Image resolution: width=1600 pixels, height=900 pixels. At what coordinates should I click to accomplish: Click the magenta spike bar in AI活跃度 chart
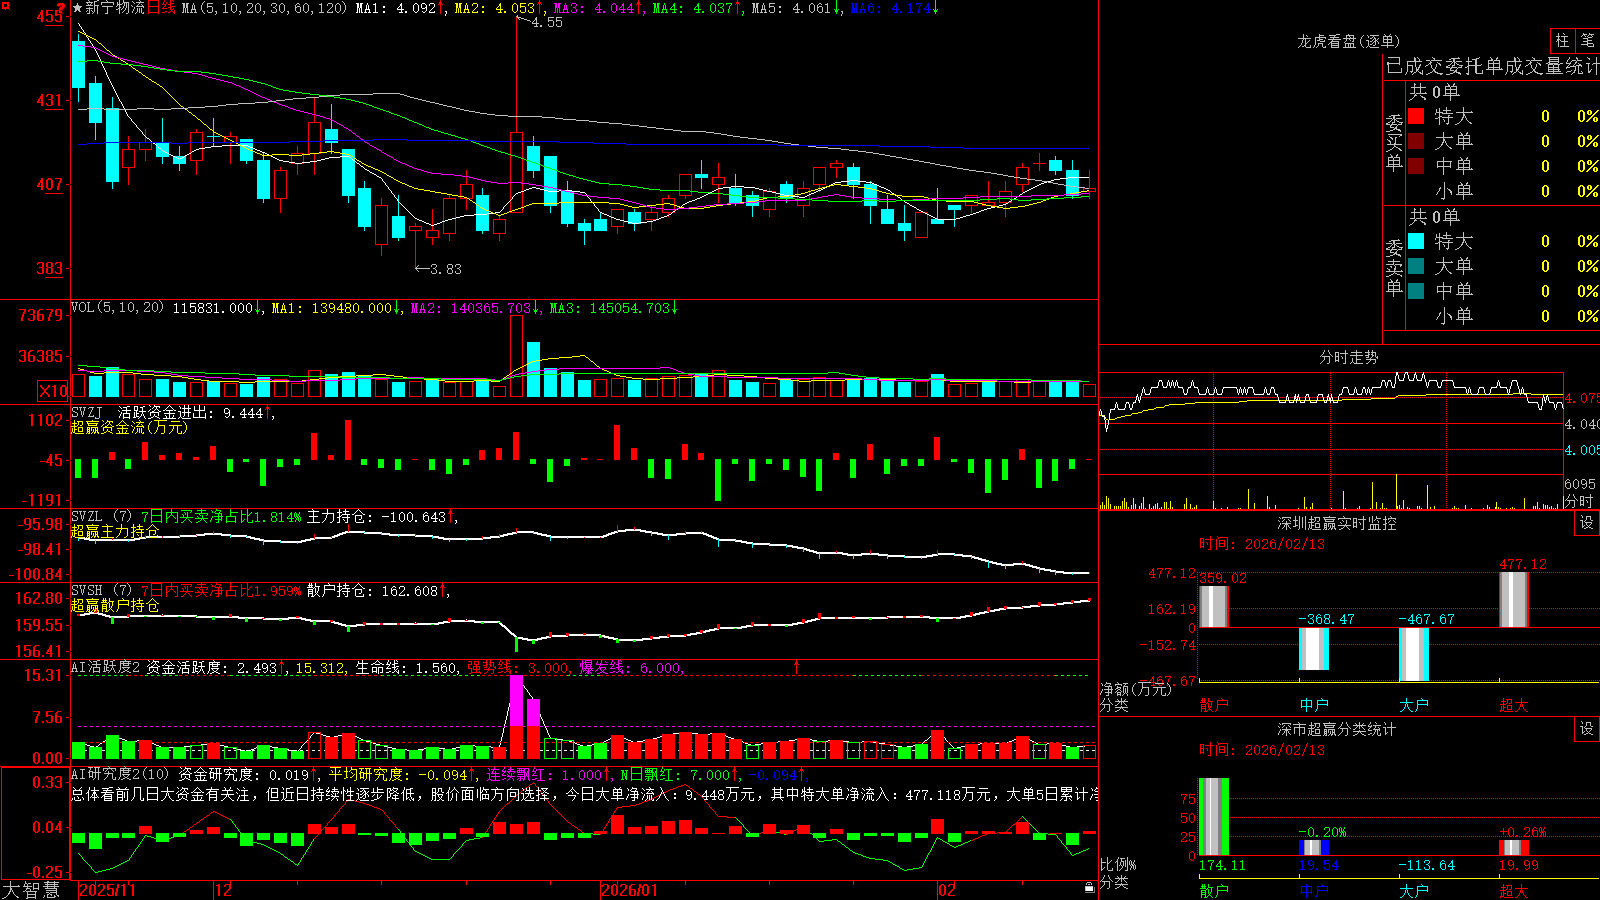click(x=517, y=716)
